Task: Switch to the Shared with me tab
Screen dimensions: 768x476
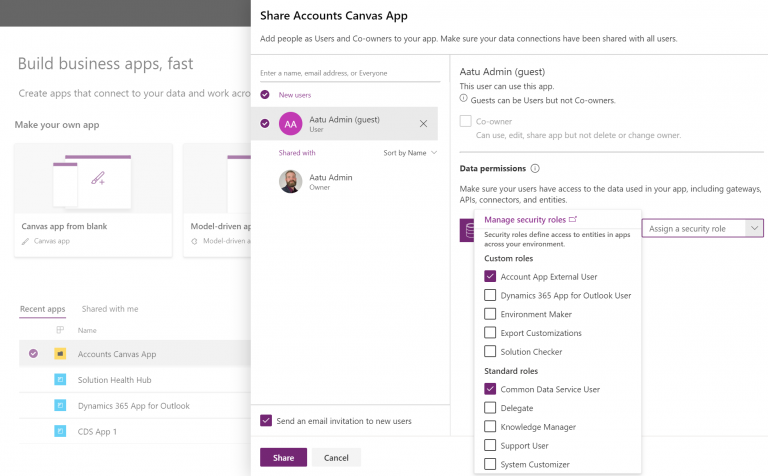Action: [110, 309]
